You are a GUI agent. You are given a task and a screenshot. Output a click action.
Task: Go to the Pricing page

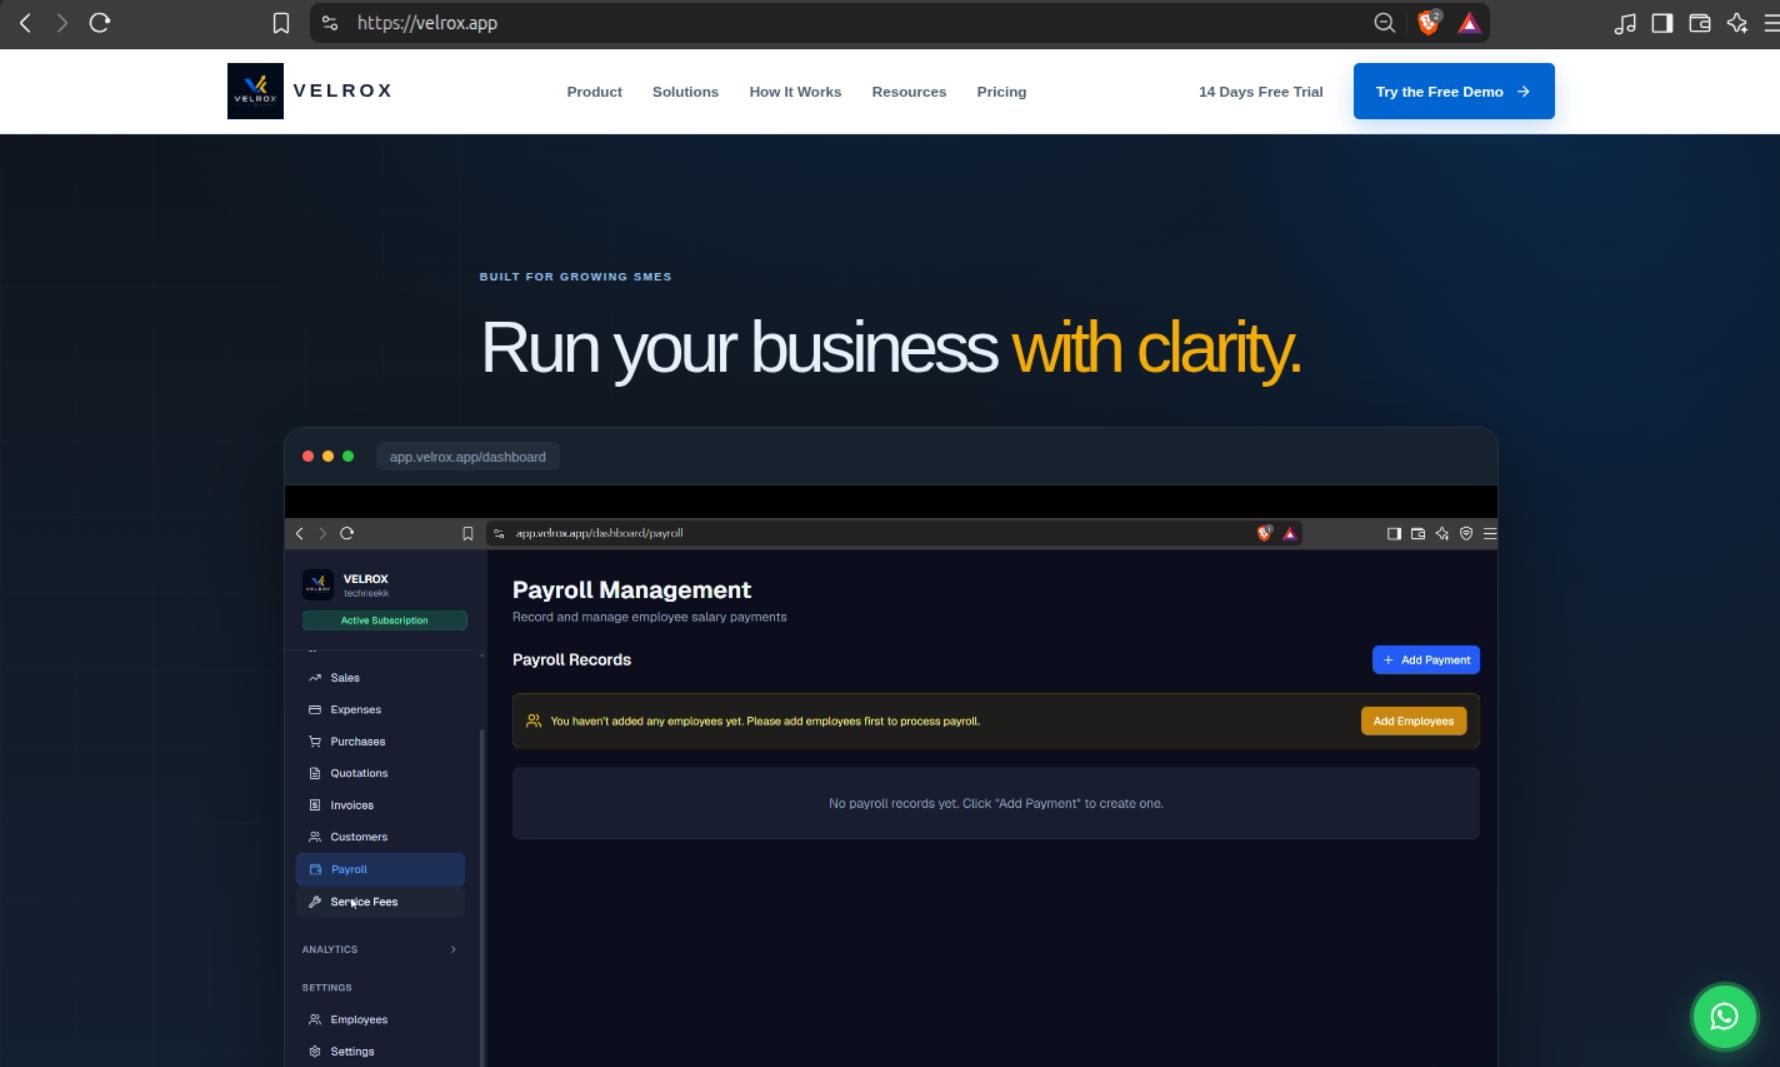click(1001, 91)
